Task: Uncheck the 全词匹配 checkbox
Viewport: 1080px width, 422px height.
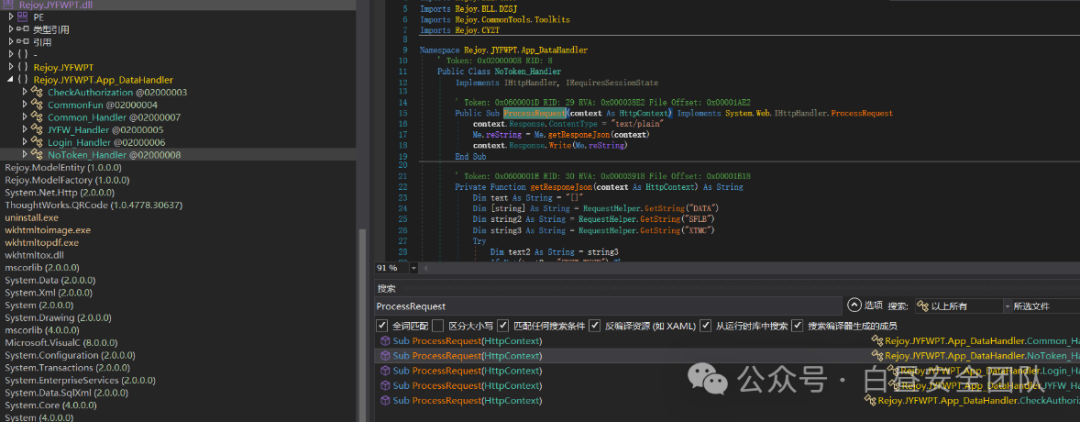Action: pyautogui.click(x=382, y=326)
